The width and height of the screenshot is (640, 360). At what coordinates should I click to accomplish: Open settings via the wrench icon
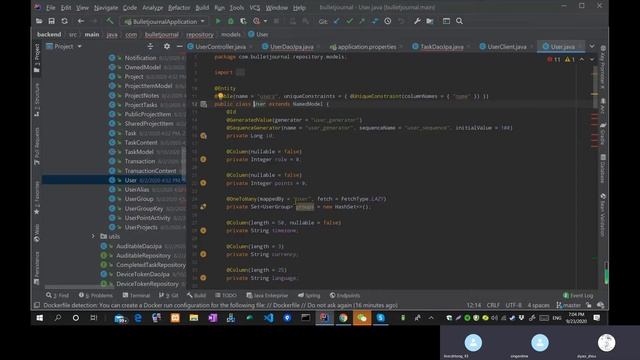point(417,21)
